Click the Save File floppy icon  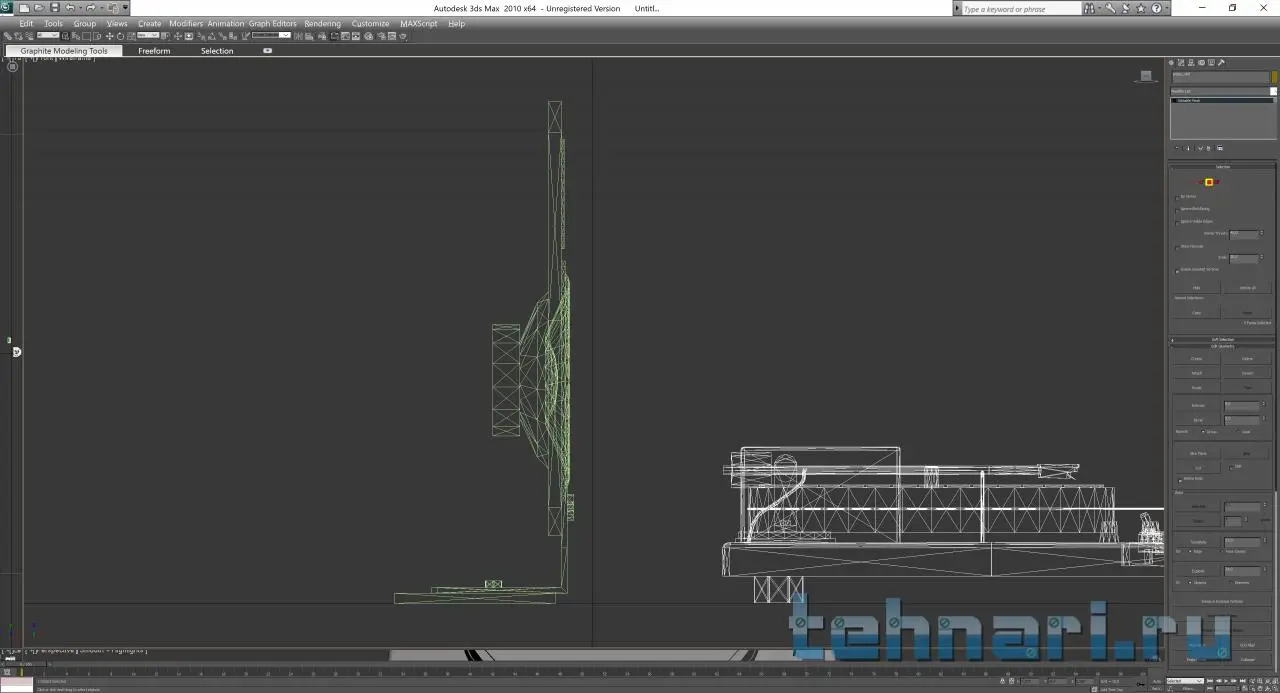(54, 8)
